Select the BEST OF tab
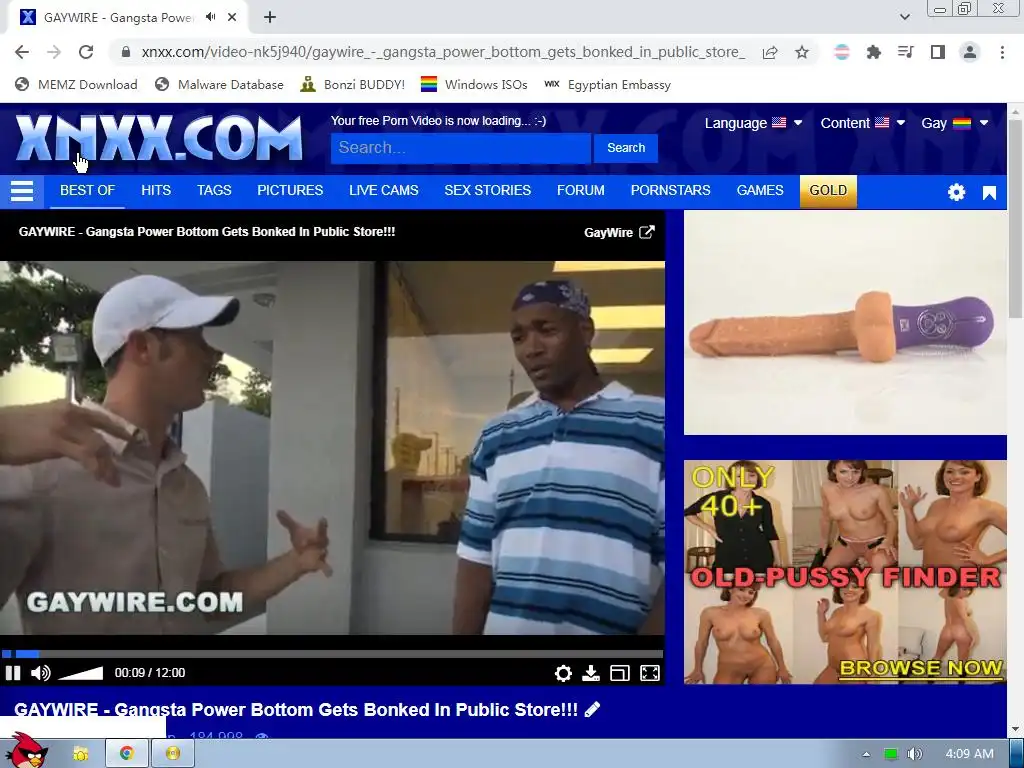The image size is (1024, 768). pyautogui.click(x=88, y=190)
